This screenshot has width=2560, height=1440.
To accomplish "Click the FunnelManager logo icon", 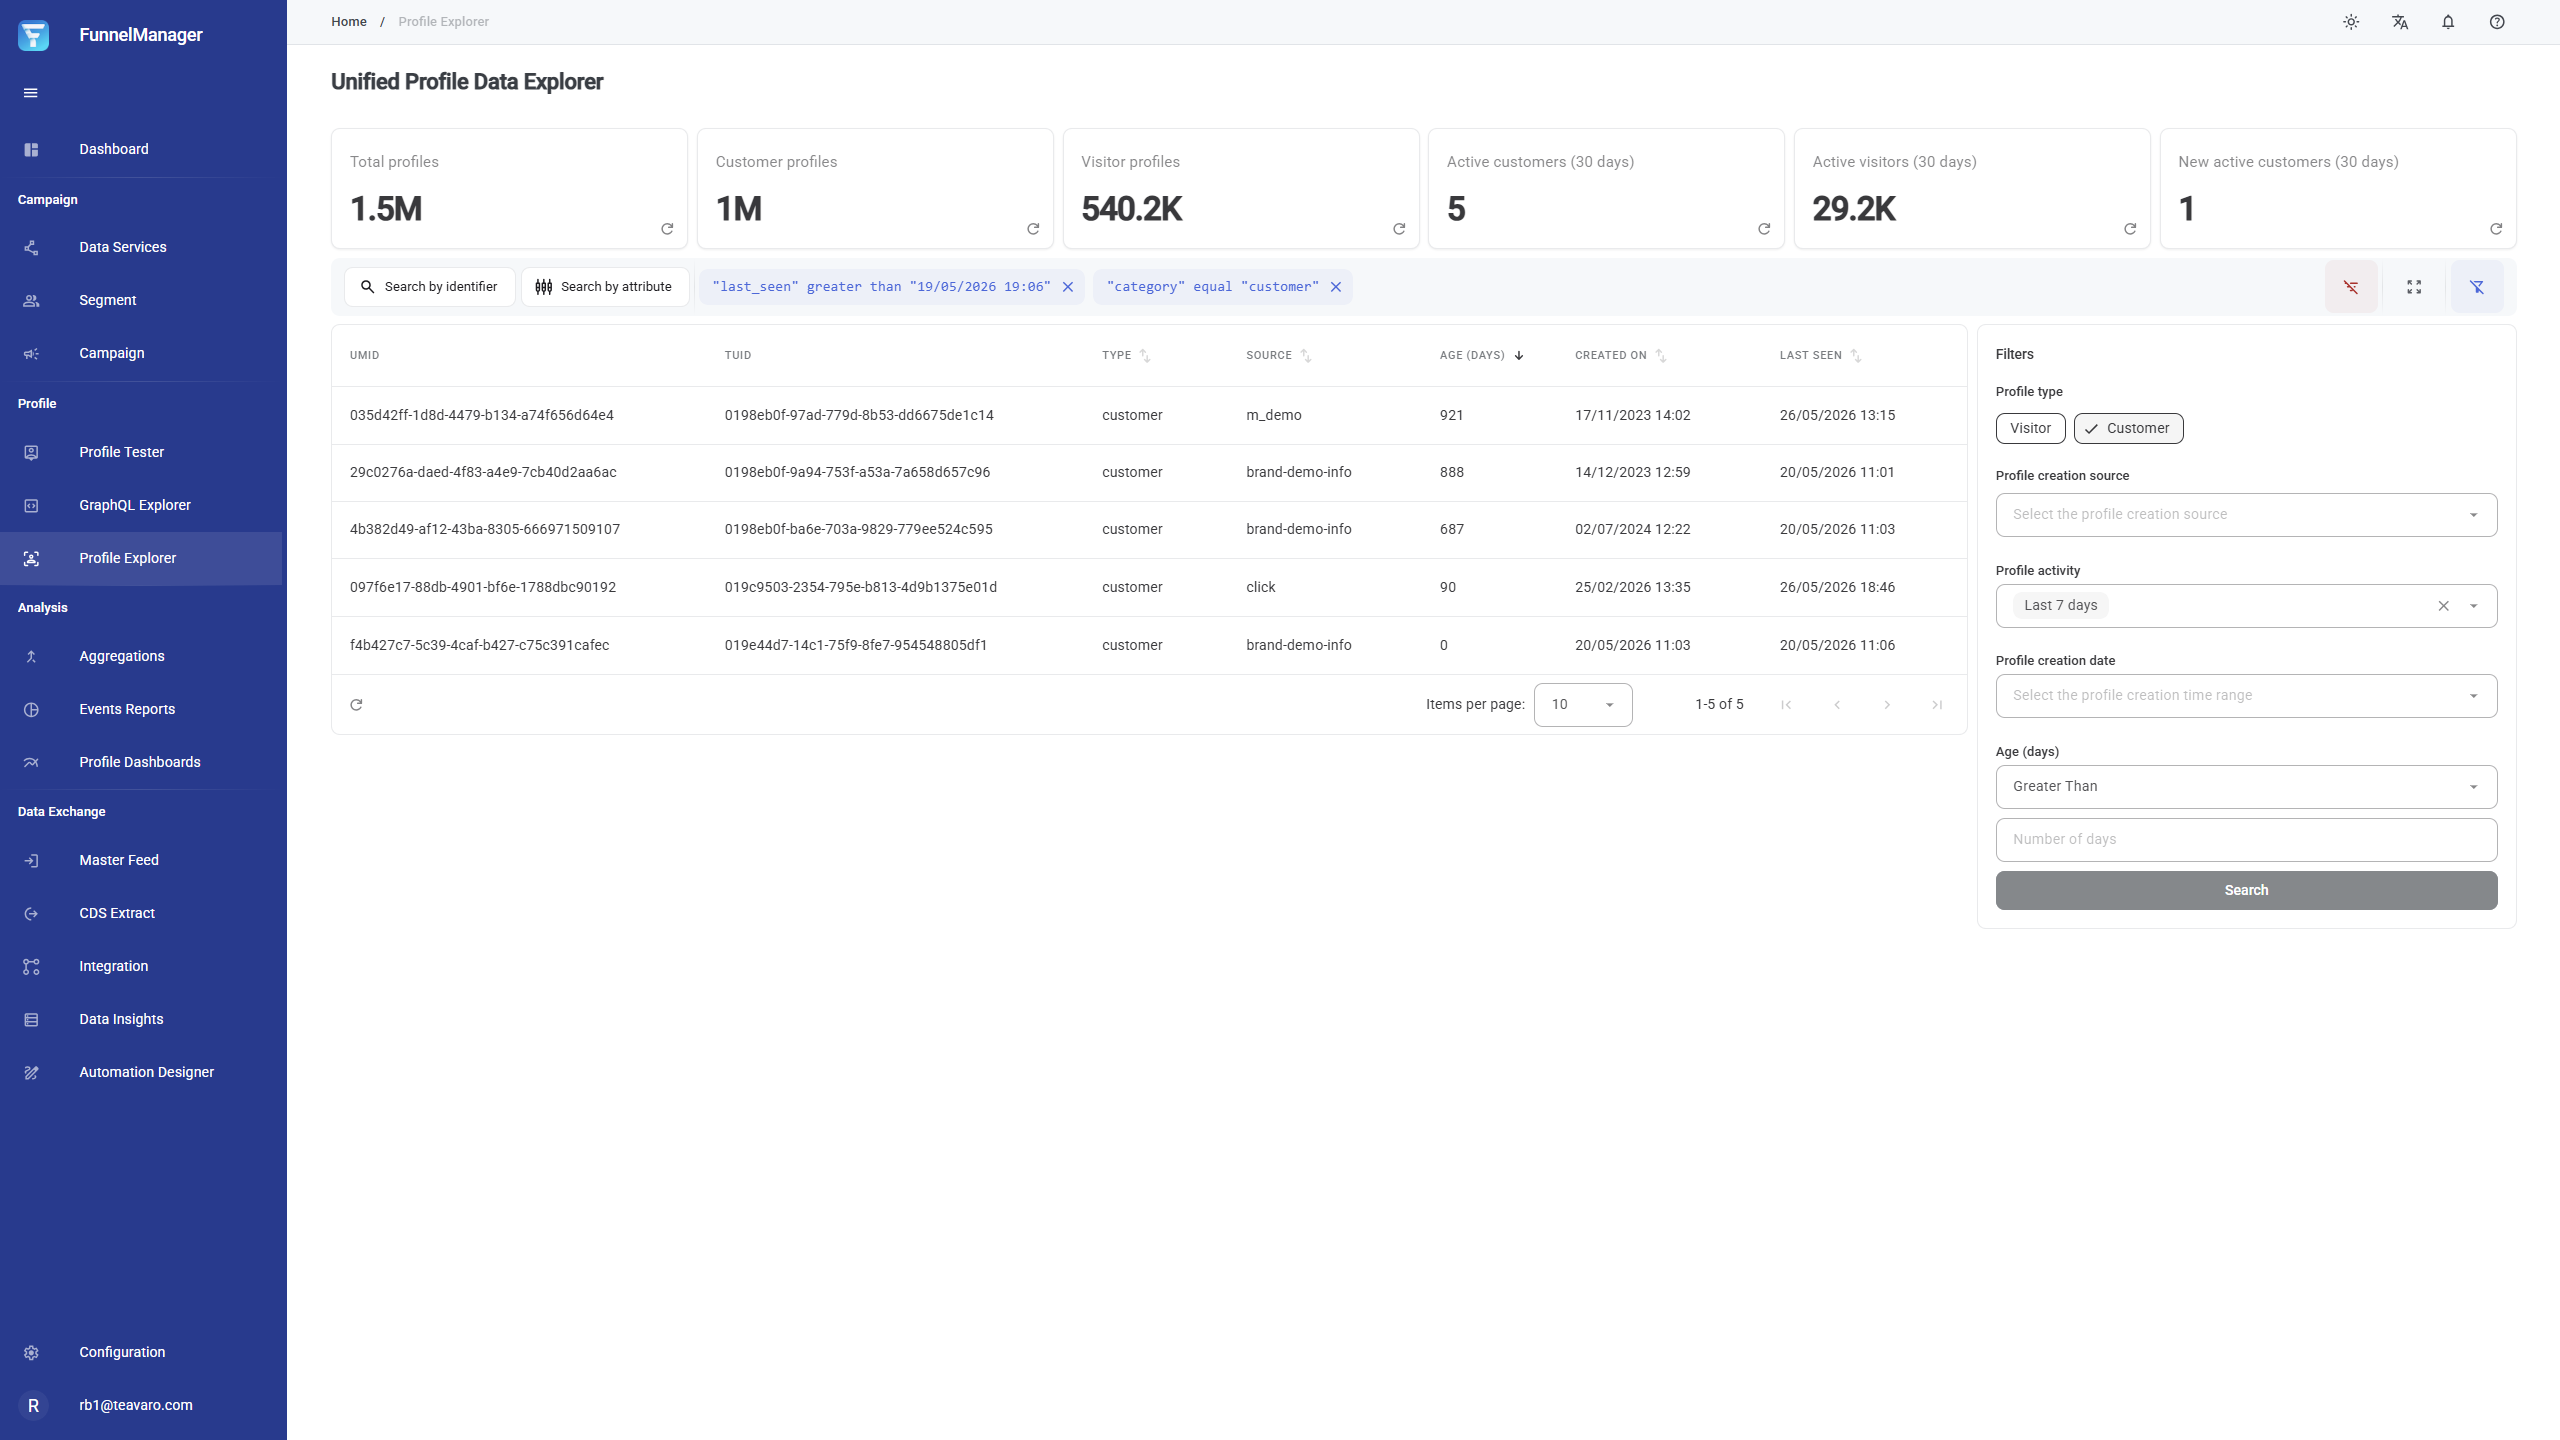I will click(33, 35).
